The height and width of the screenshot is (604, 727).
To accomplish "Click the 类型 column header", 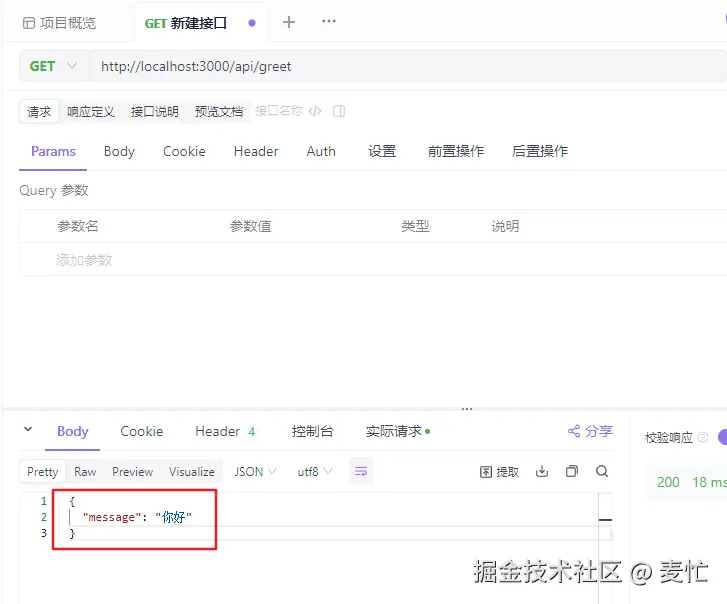I will pyautogui.click(x=415, y=226).
